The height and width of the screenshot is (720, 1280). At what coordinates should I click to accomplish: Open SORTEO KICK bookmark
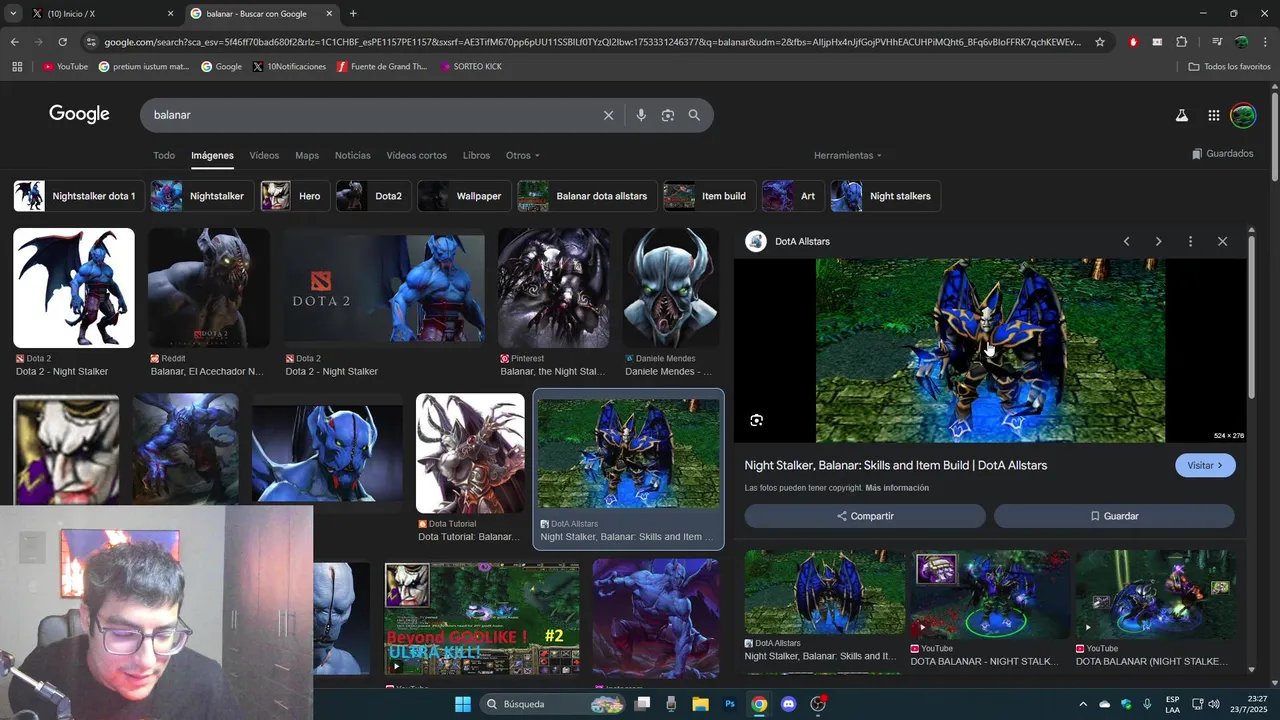pyautogui.click(x=471, y=66)
